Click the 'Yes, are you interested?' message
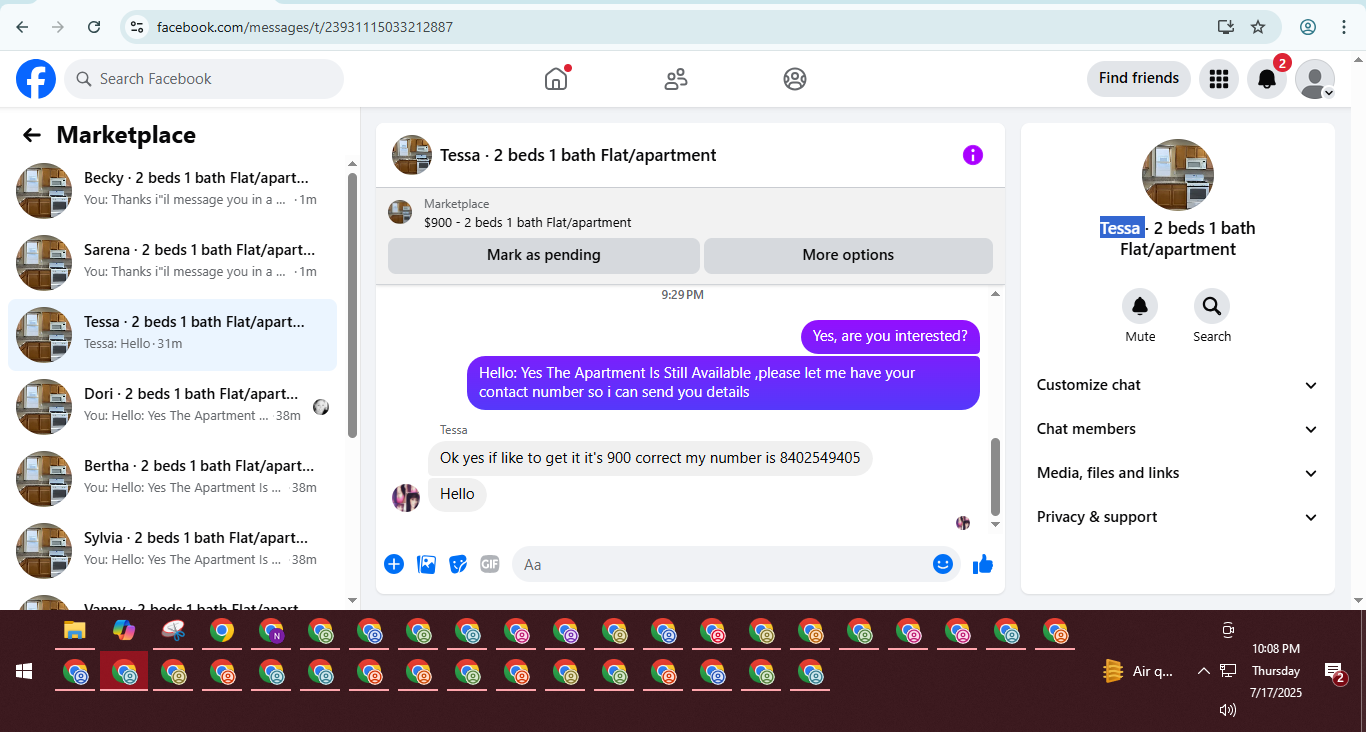The width and height of the screenshot is (1366, 732). point(890,337)
